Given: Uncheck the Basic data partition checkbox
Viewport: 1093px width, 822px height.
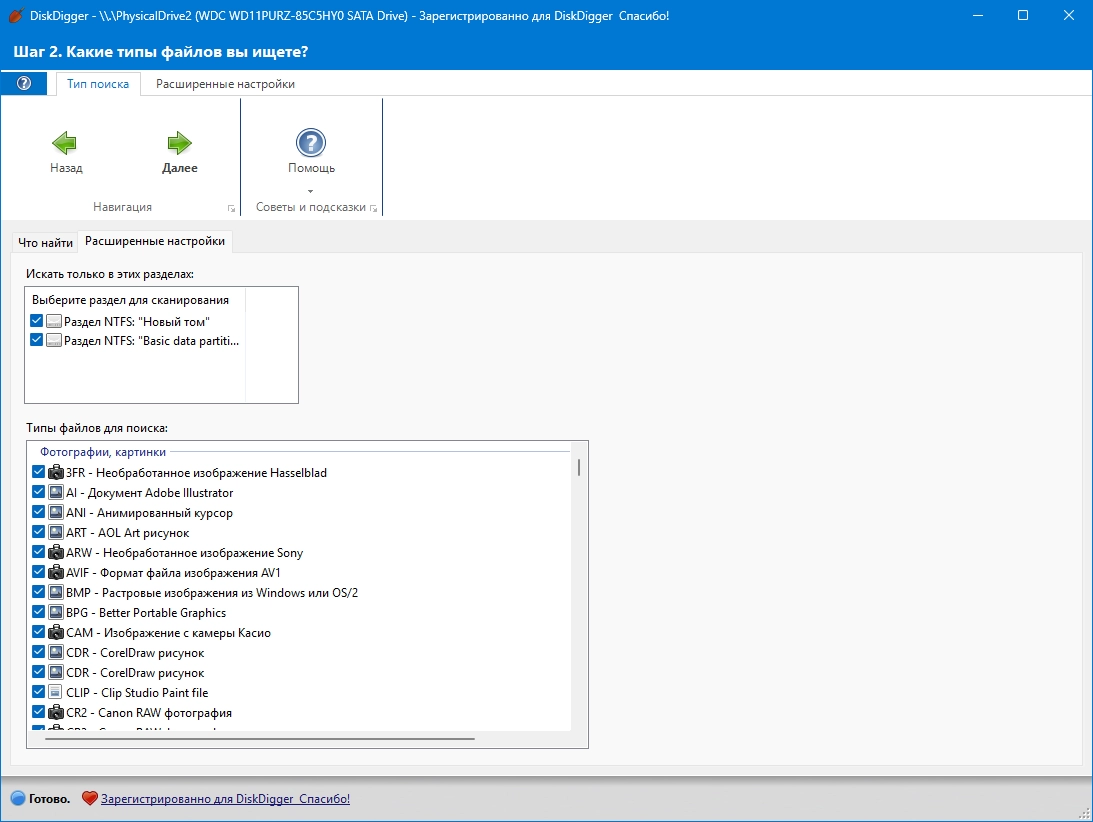Looking at the screenshot, I should [37, 340].
